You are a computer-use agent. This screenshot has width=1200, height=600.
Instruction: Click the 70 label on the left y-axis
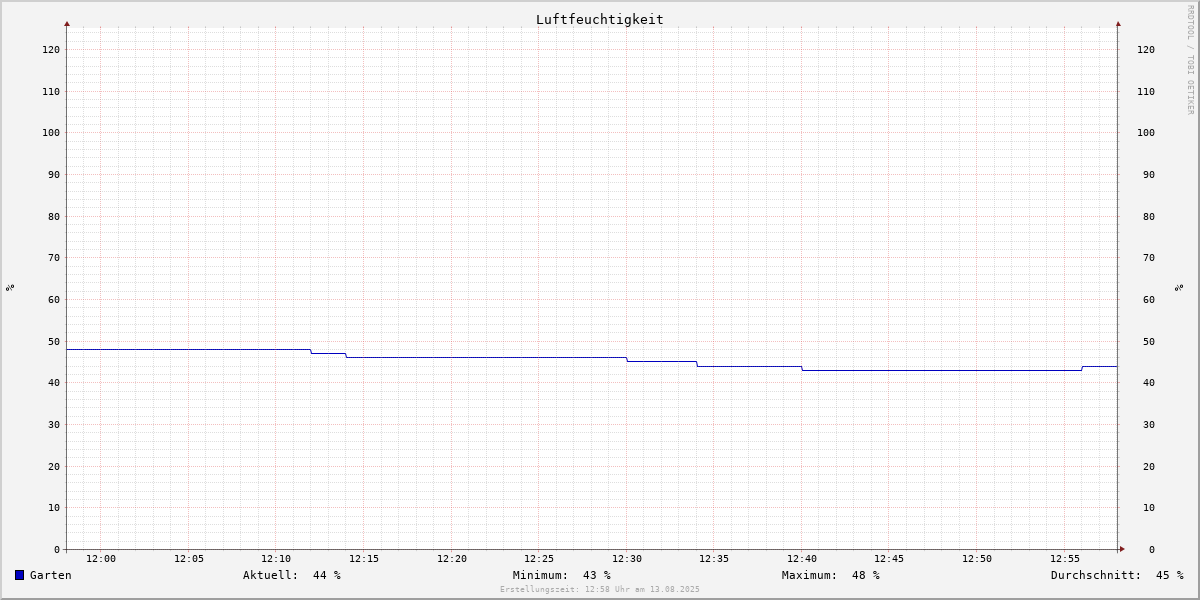55,257
